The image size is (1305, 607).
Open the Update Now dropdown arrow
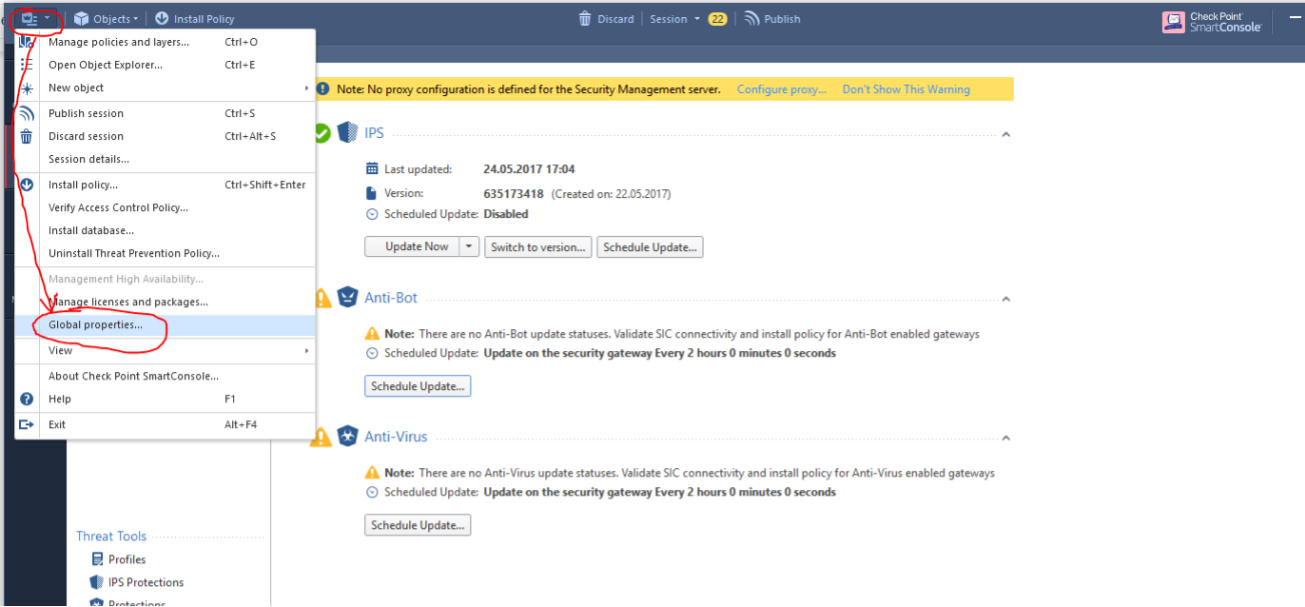469,247
